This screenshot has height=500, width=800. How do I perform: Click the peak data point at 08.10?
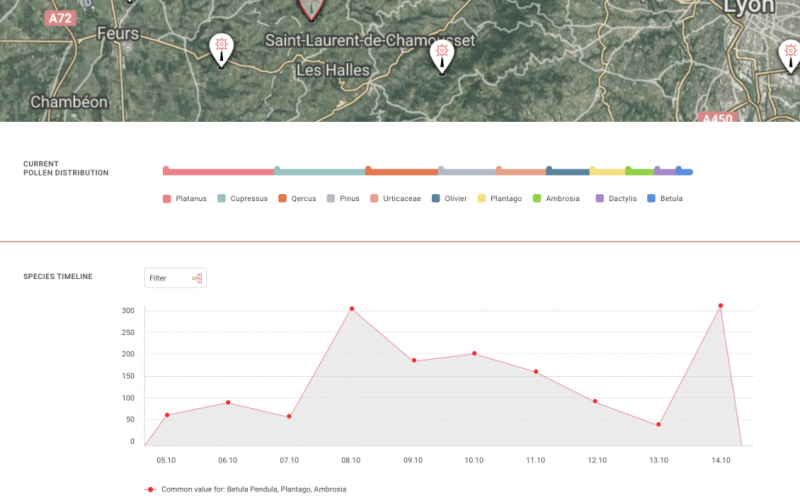click(351, 309)
